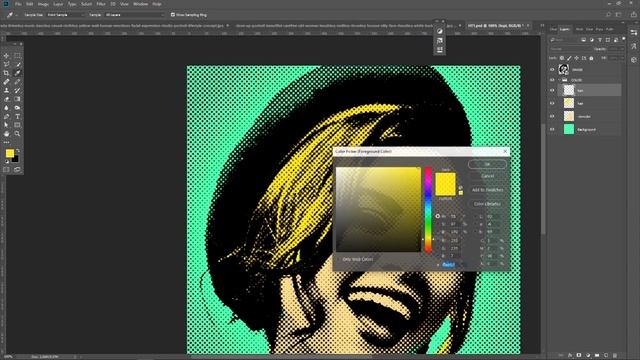Screen dimensions: 640x360
Task: Select the R red radio button
Action: point(438,240)
